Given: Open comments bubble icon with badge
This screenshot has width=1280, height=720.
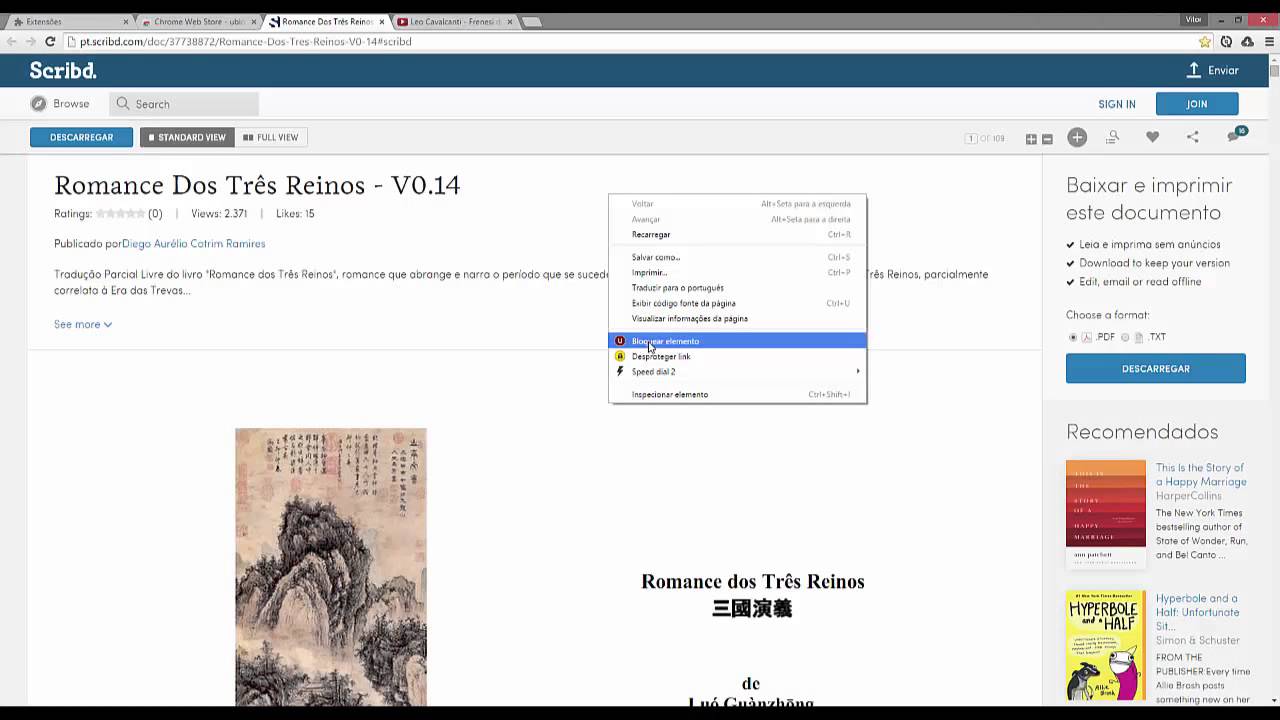Looking at the screenshot, I should coord(1236,135).
